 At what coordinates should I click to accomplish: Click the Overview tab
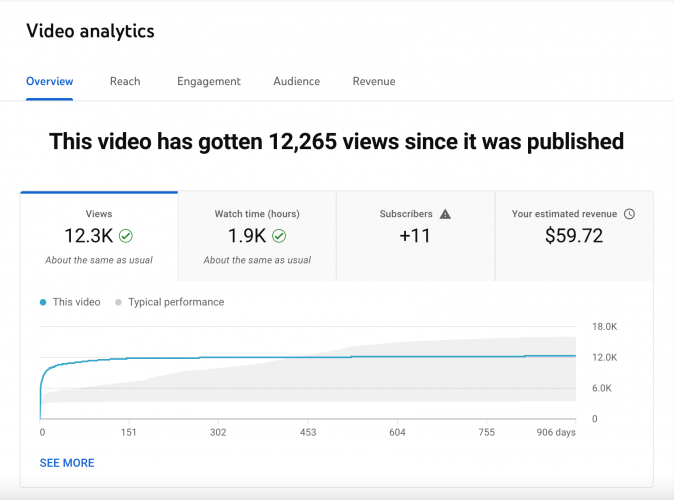(49, 81)
